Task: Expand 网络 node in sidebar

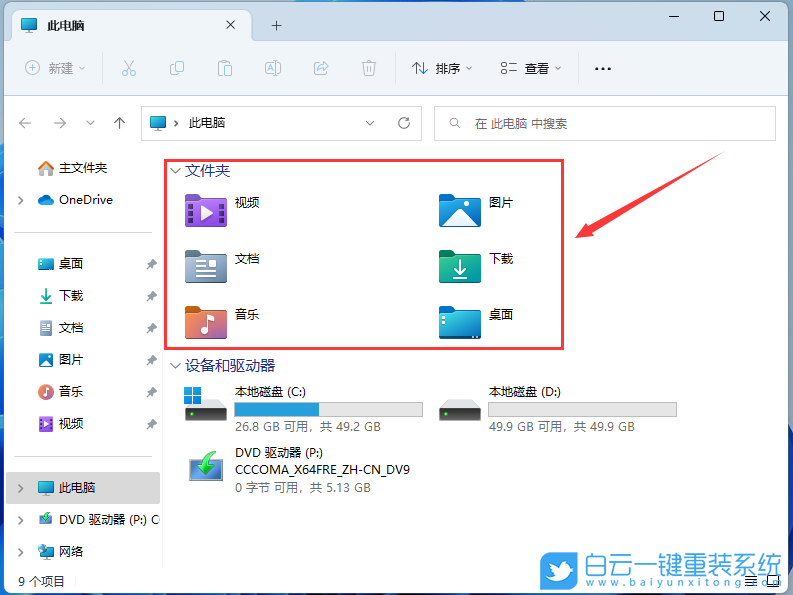Action: tap(20, 552)
